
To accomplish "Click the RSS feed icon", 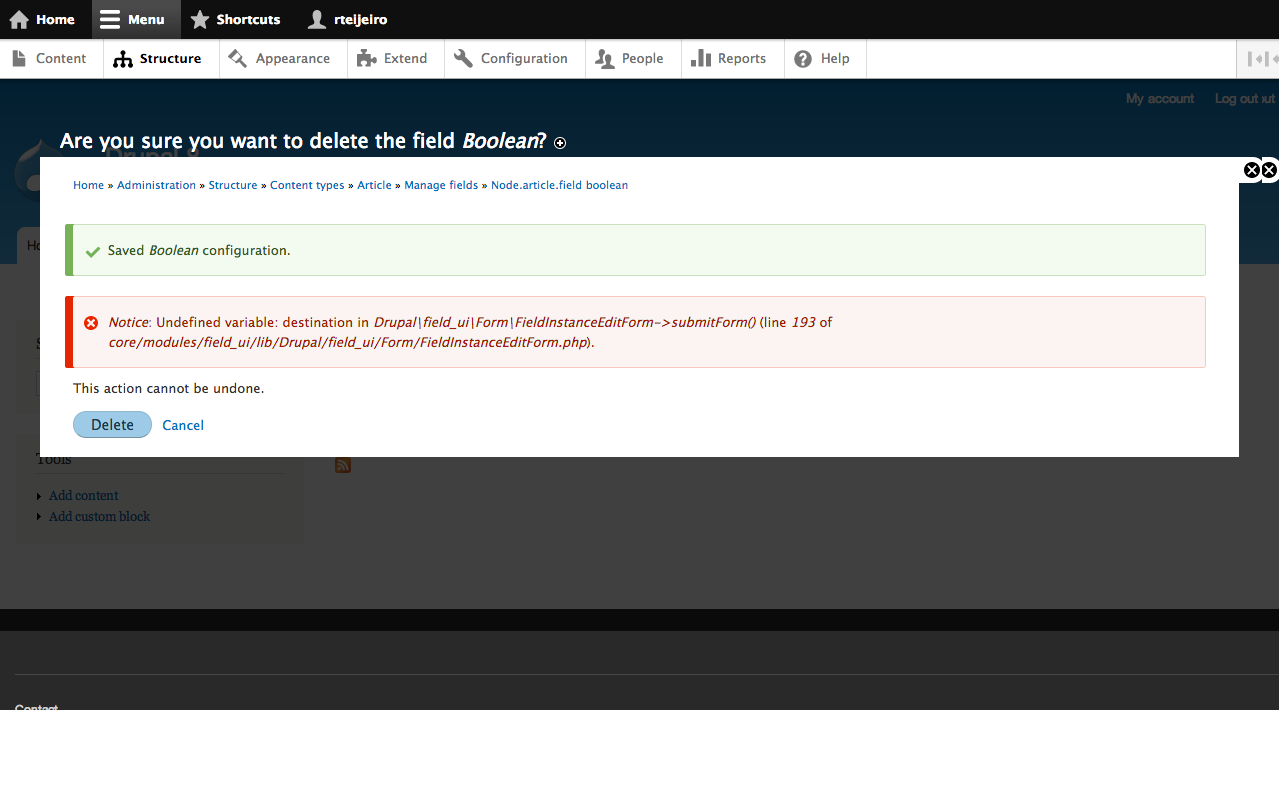I will (x=343, y=465).
